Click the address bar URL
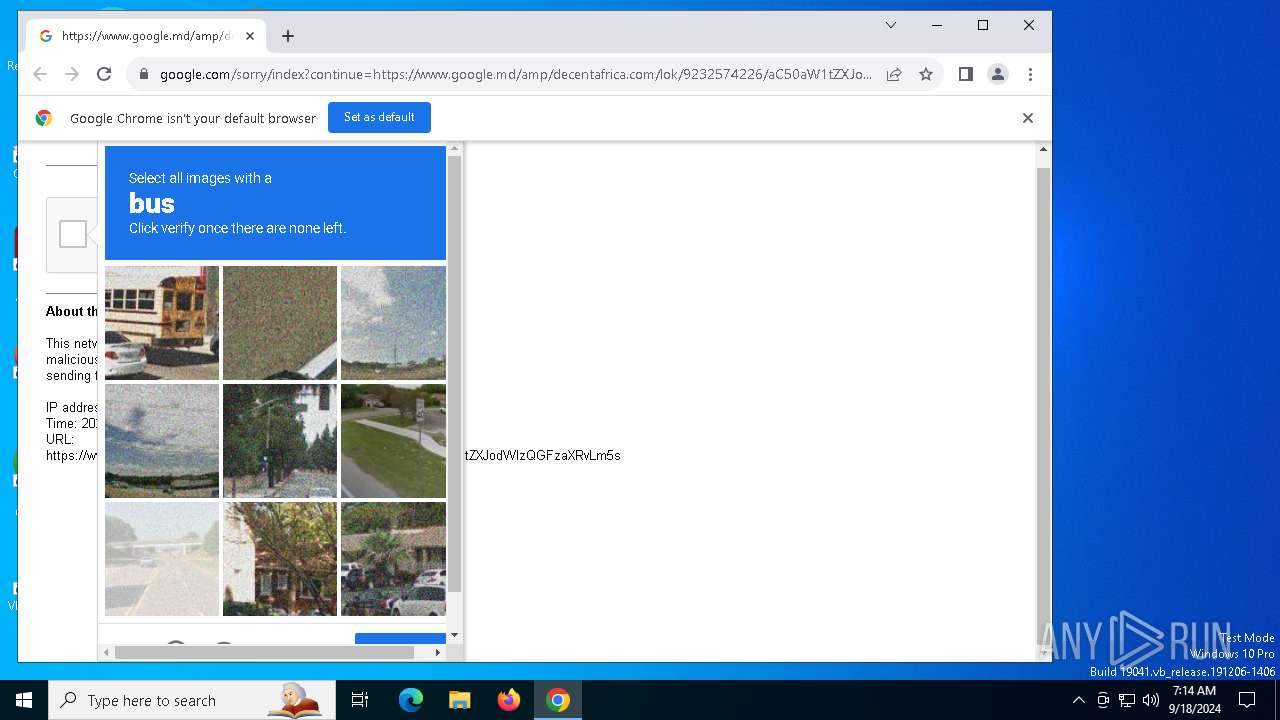The image size is (1280, 720). pyautogui.click(x=516, y=74)
